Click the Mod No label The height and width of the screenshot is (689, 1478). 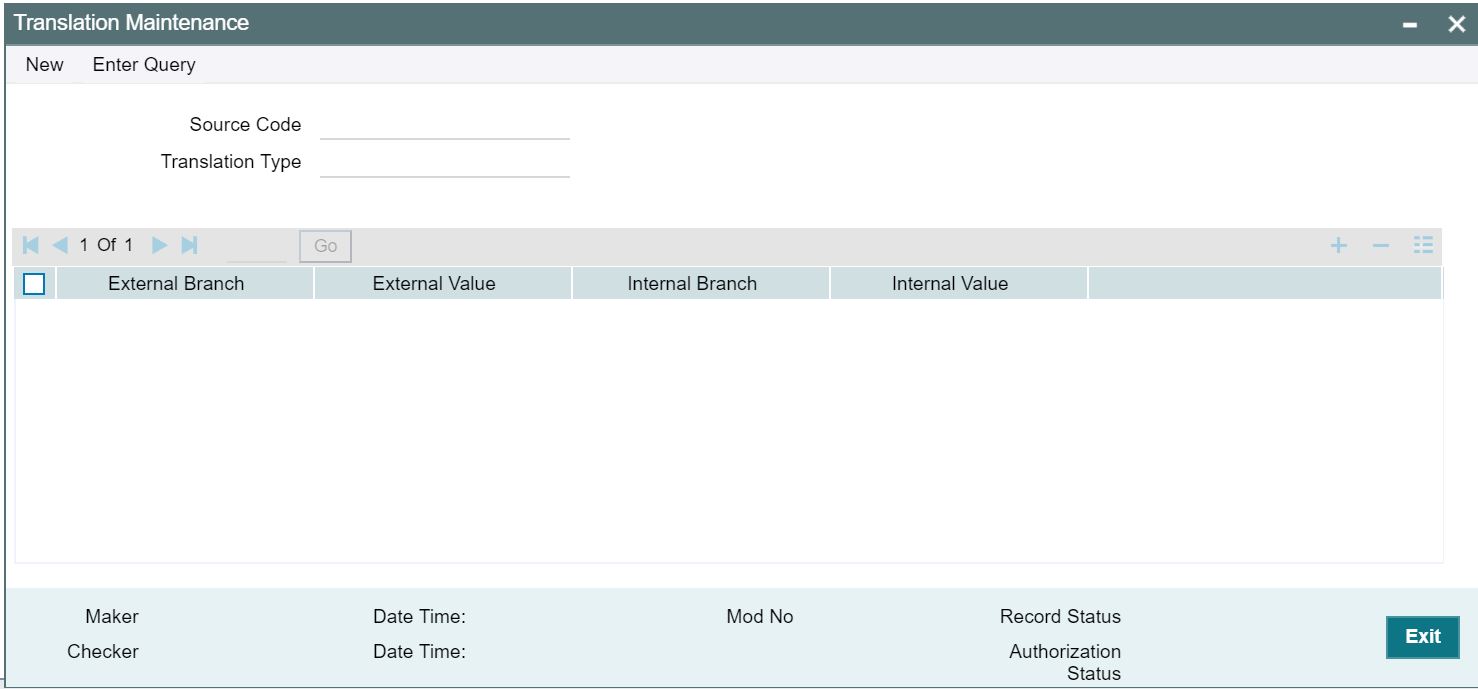click(760, 617)
